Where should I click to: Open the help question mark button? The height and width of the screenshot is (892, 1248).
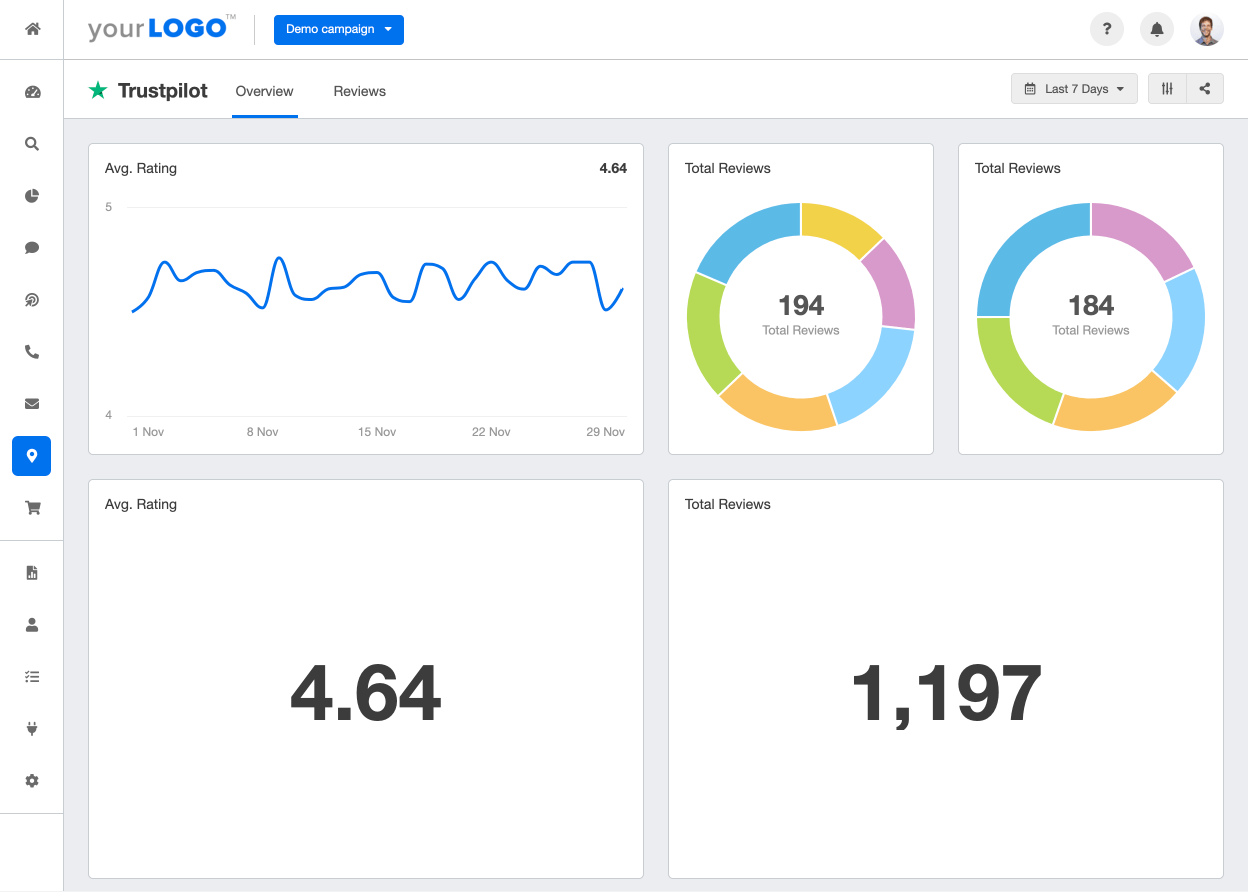click(x=1107, y=29)
